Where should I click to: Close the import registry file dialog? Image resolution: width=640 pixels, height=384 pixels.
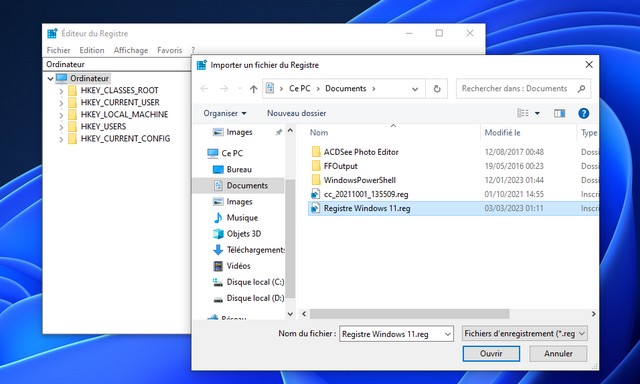589,64
